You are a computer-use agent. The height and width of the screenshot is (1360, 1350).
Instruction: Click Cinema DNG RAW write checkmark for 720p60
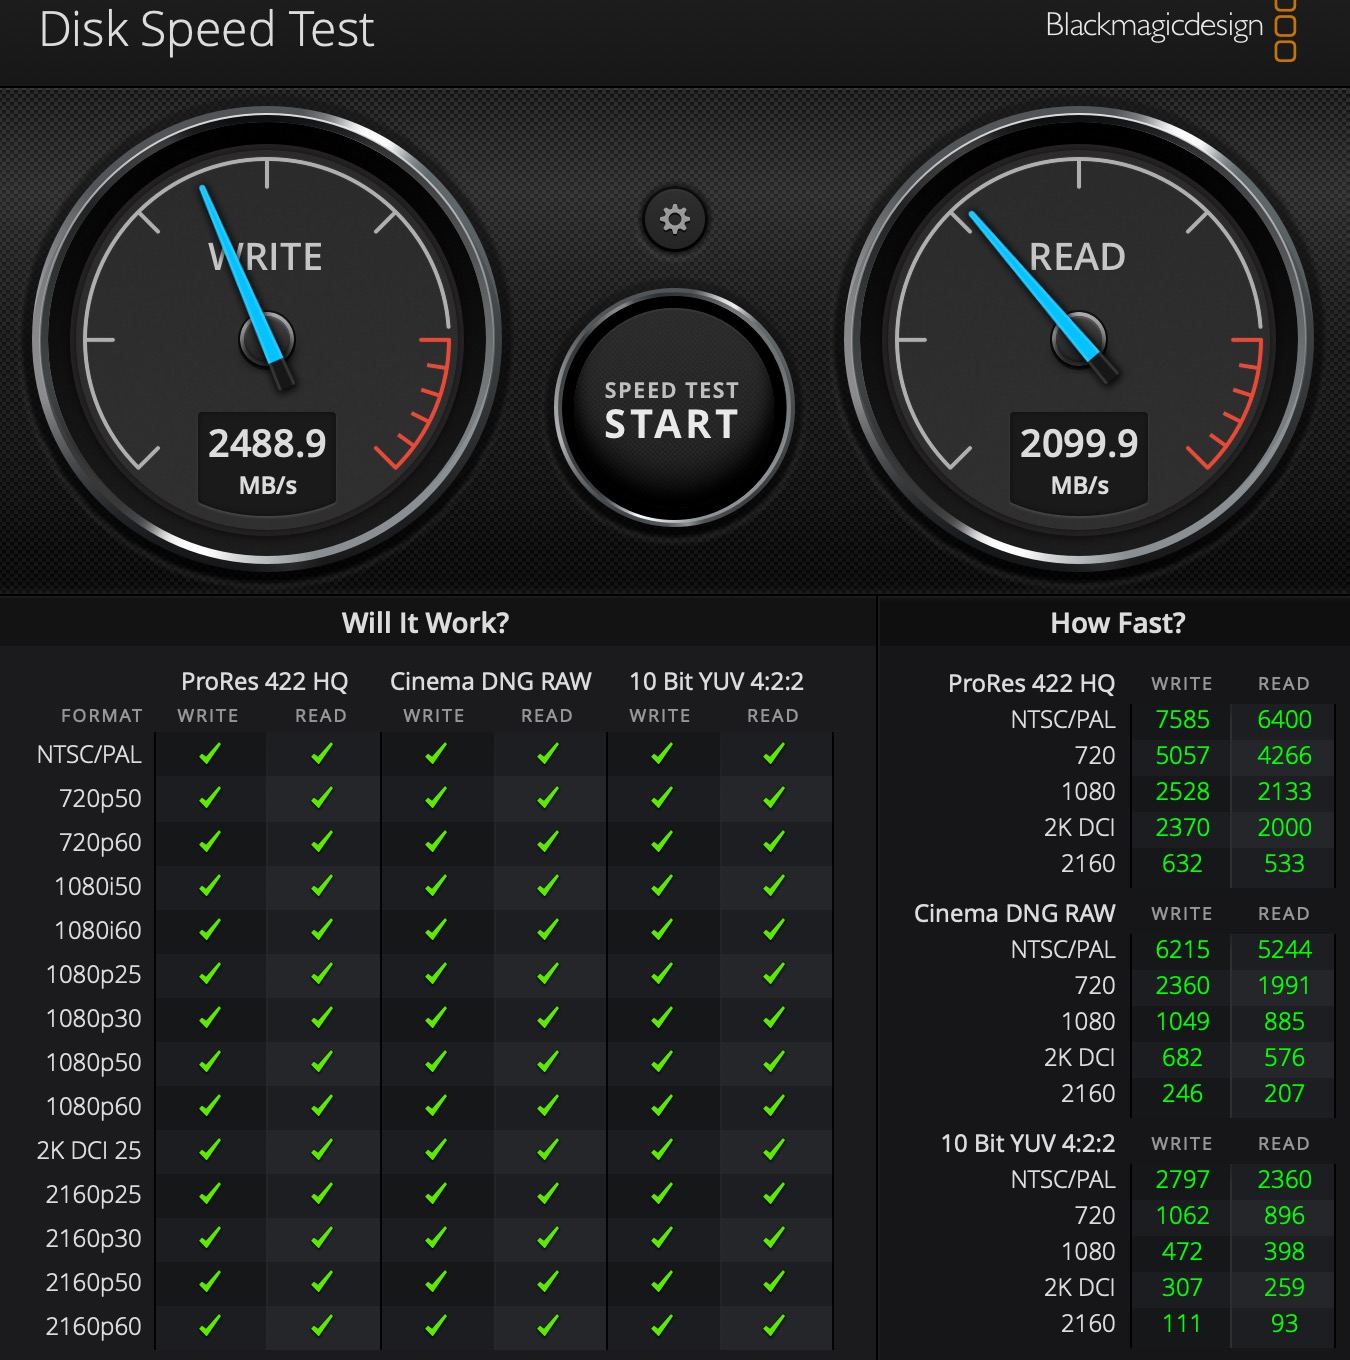436,842
